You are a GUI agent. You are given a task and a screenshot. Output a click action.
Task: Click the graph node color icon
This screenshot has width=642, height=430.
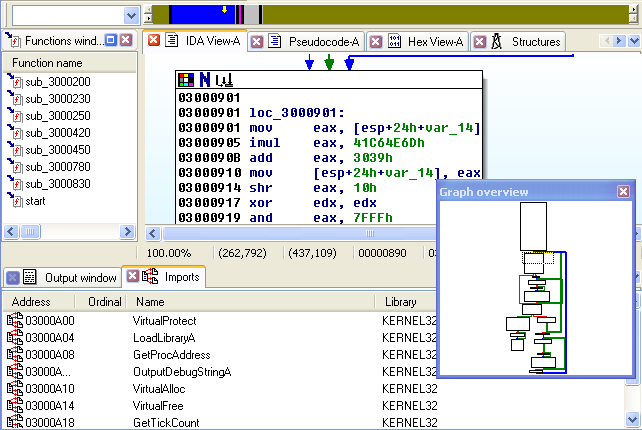click(186, 79)
